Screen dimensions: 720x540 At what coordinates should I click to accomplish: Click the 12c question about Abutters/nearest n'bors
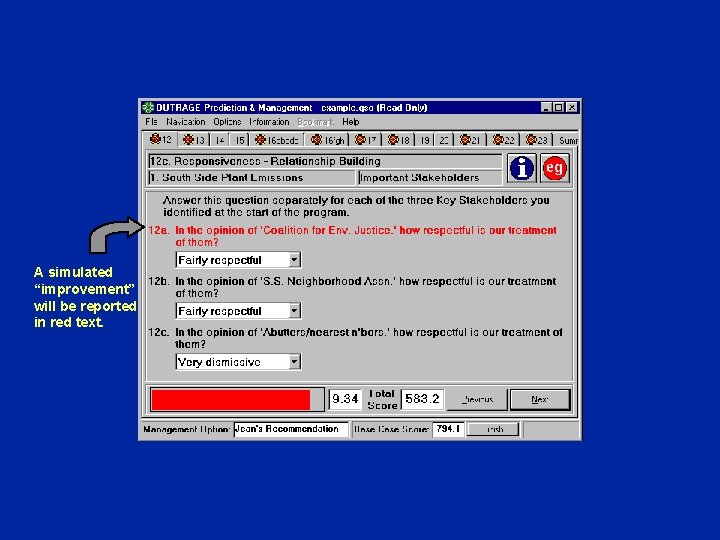(x=369, y=338)
